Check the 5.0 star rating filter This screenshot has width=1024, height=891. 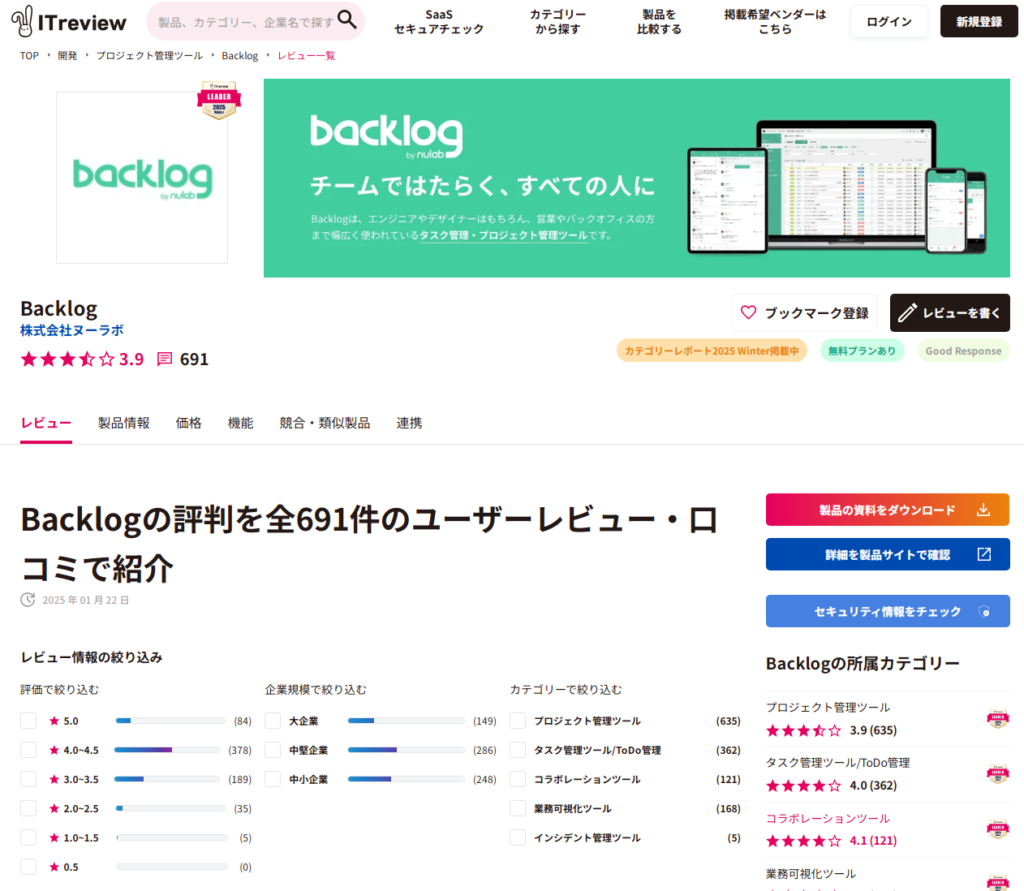click(29, 721)
